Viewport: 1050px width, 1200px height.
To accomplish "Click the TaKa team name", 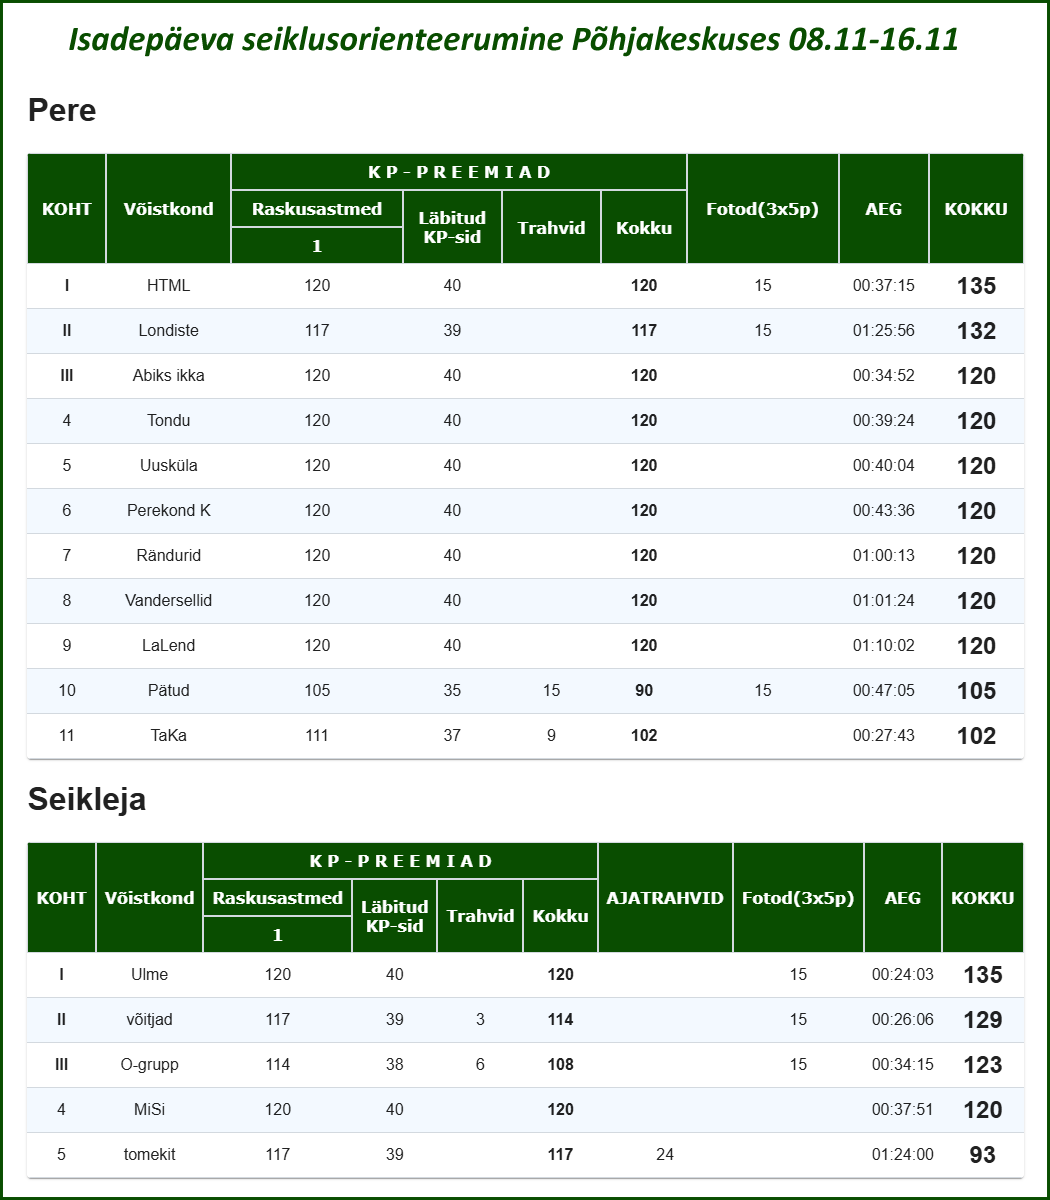I will click(168, 736).
